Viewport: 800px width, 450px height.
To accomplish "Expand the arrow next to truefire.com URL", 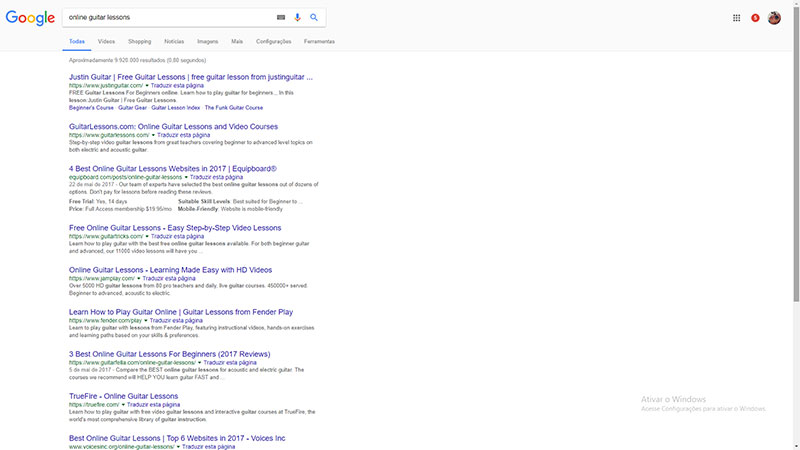I will 123,405.
